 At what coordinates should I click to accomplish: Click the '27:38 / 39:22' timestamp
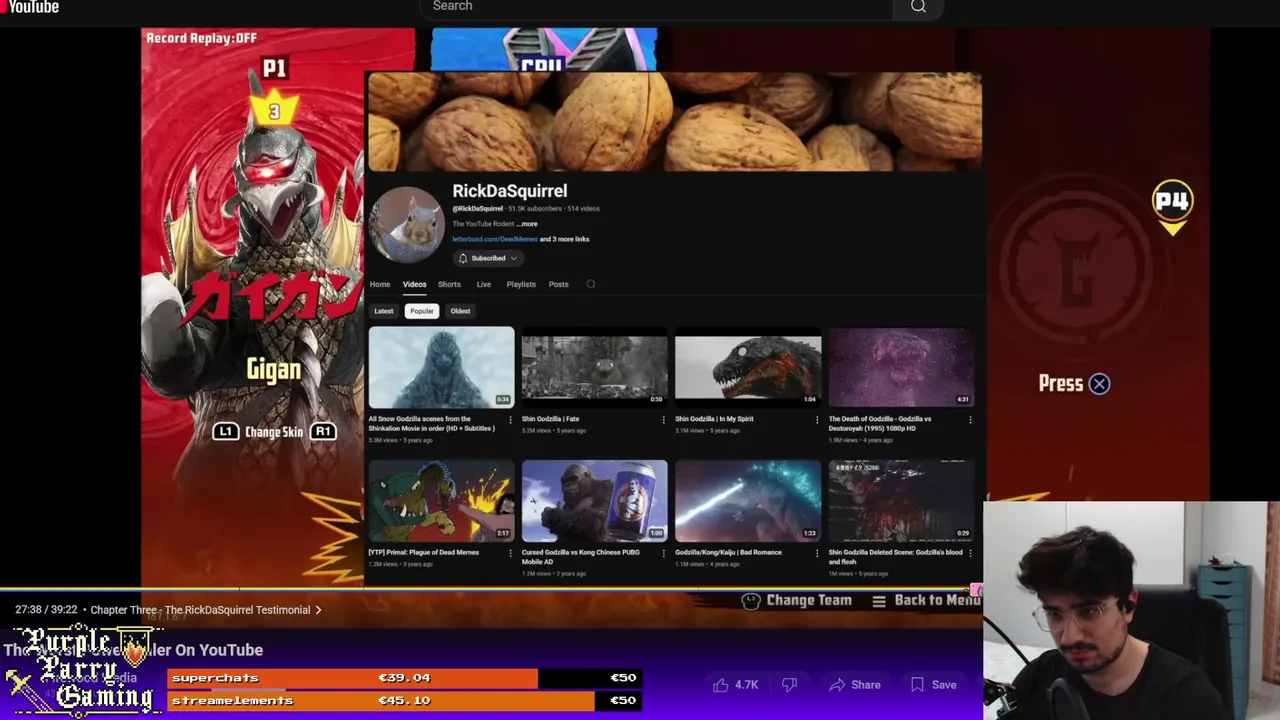pyautogui.click(x=46, y=610)
